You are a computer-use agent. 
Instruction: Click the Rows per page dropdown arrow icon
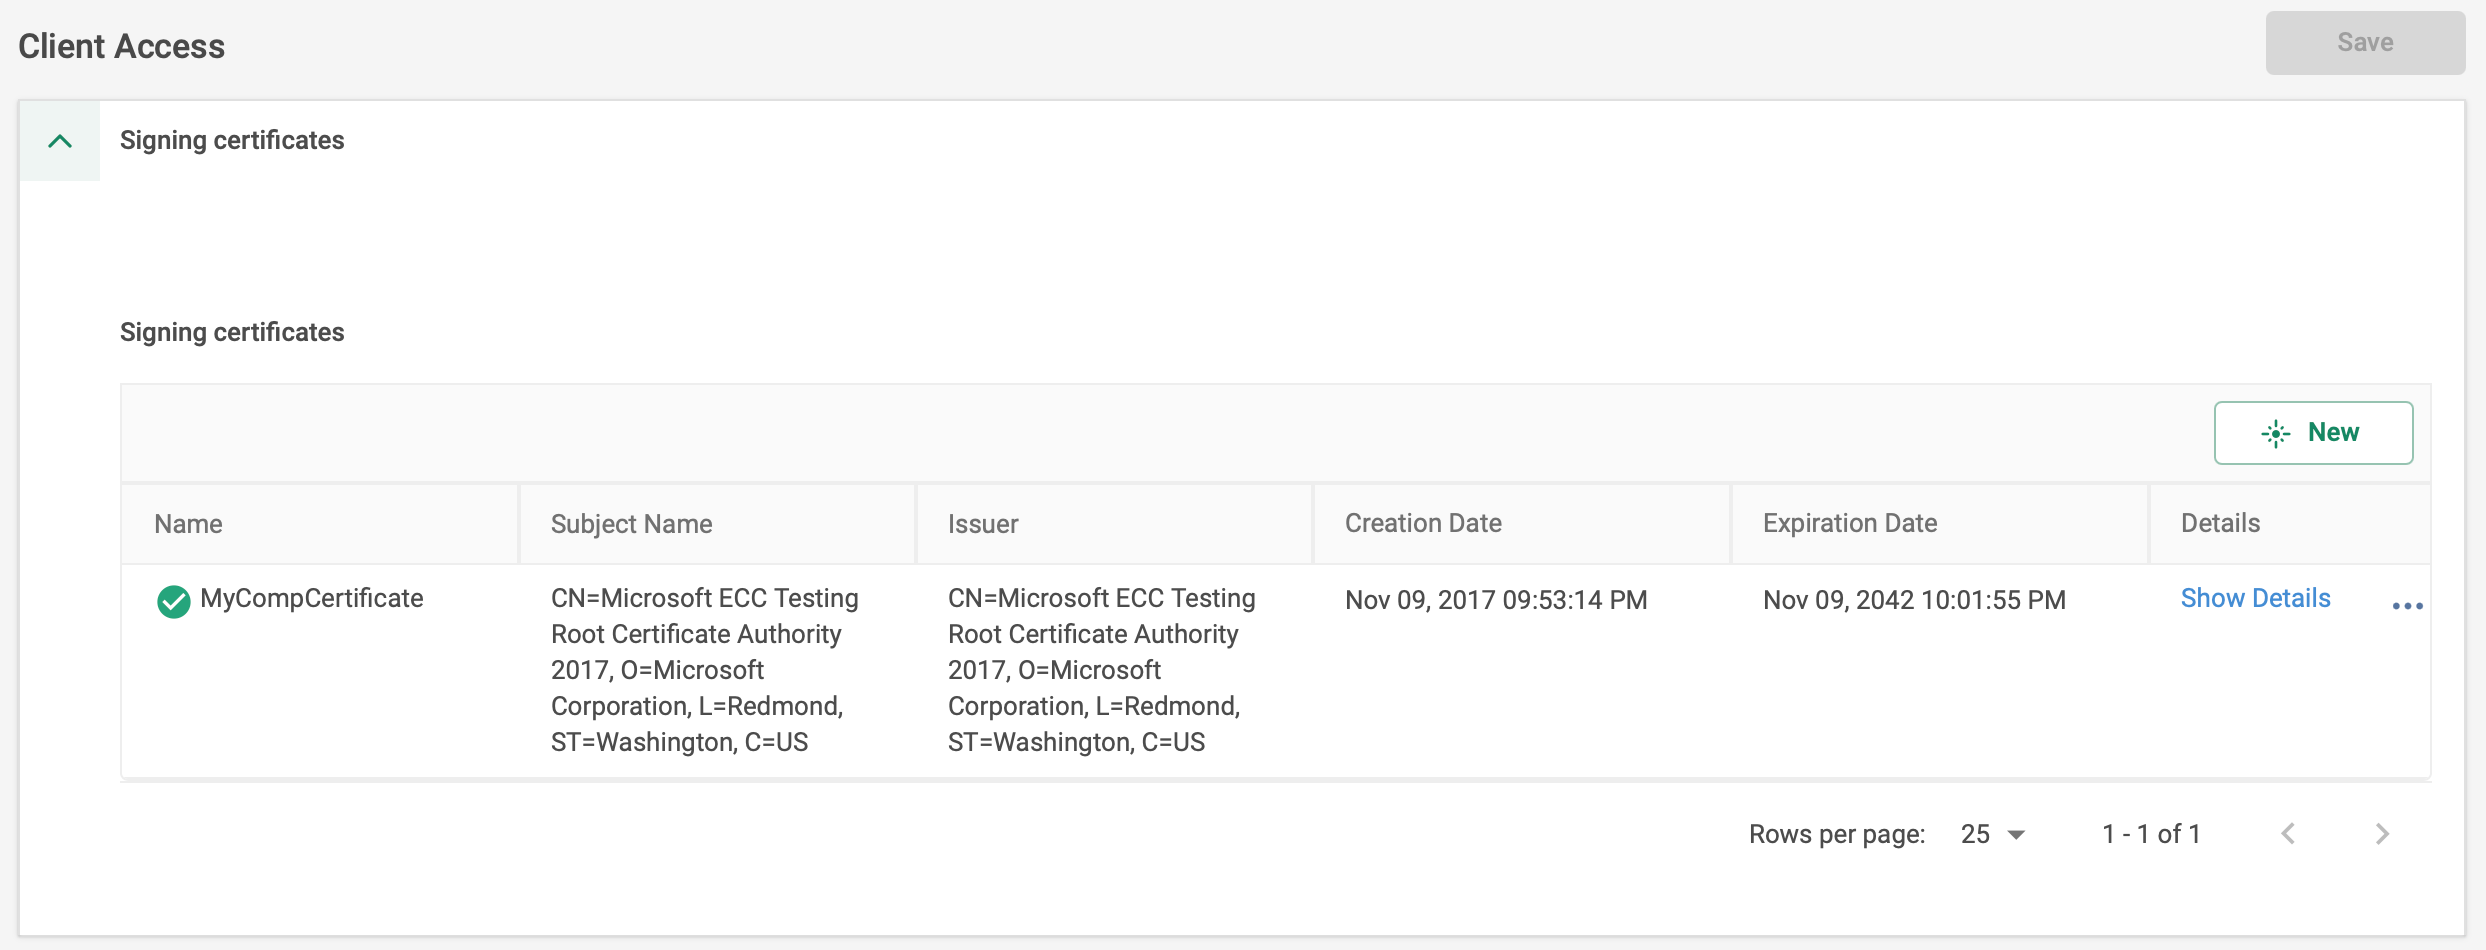(2020, 834)
